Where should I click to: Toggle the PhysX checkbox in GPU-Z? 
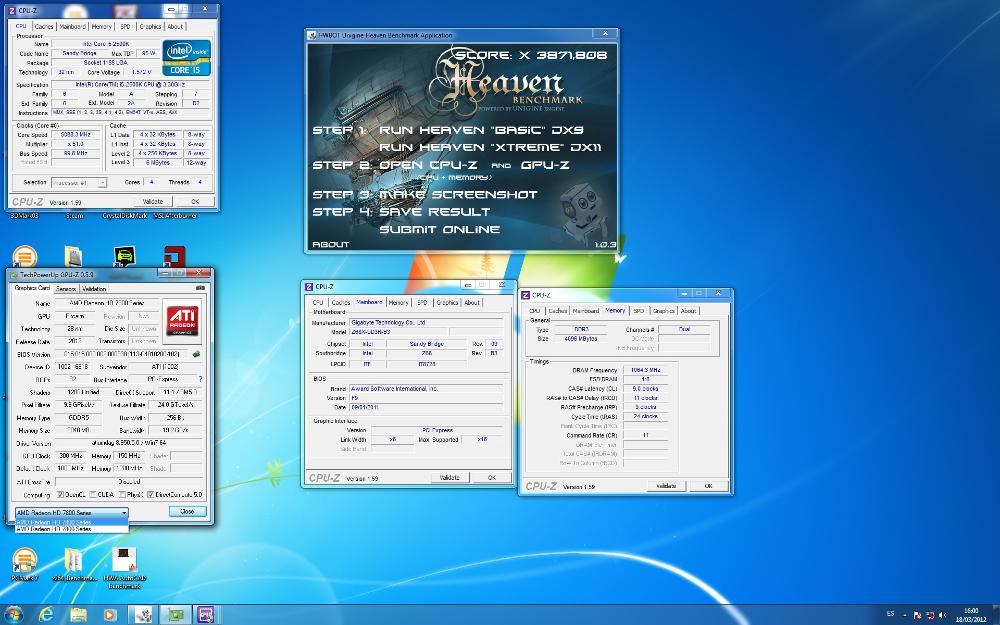click(x=122, y=494)
